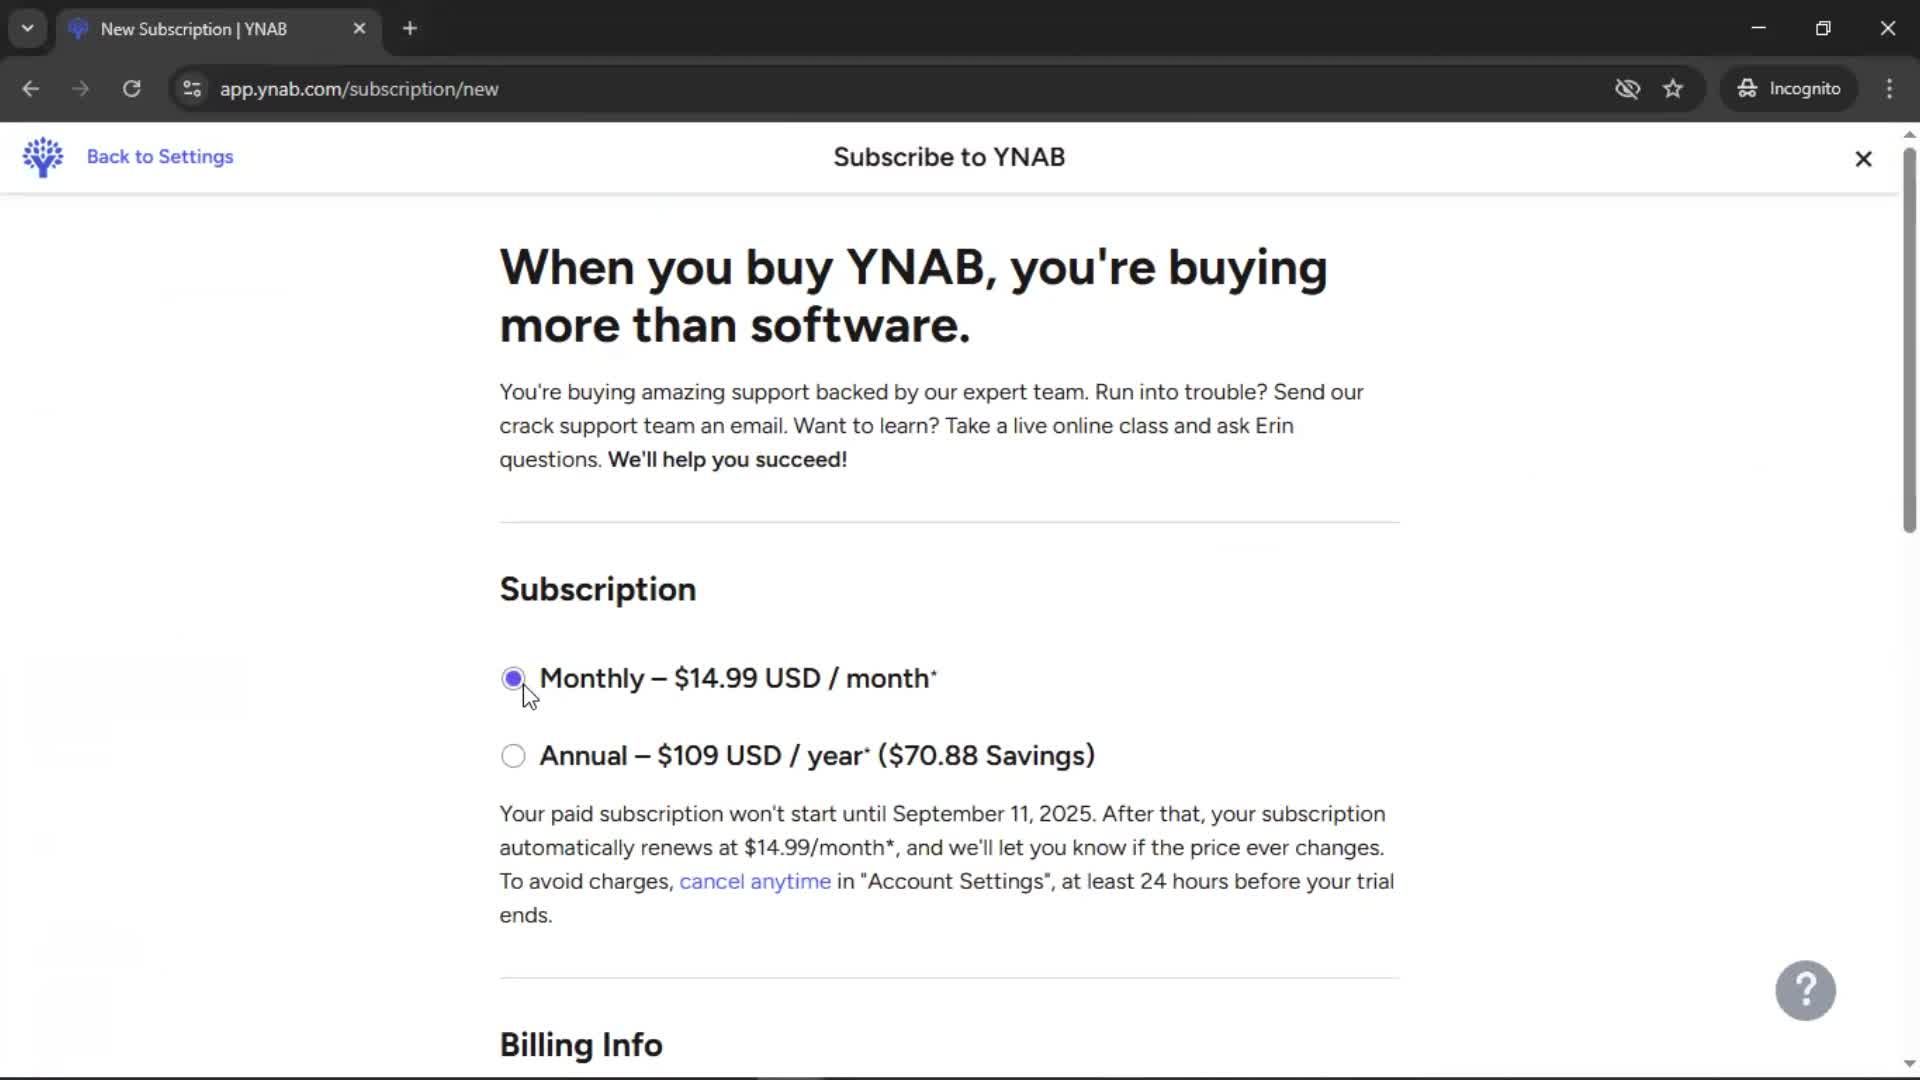Image resolution: width=1920 pixels, height=1080 pixels.
Task: Go back to Settings link
Action: click(160, 157)
